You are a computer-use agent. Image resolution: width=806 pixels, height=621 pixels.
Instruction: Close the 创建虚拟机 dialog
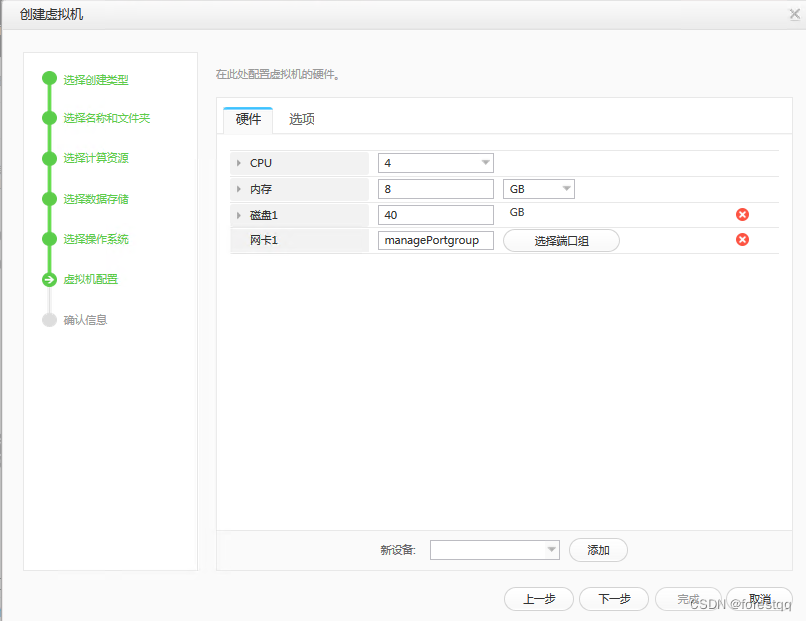[795, 14]
